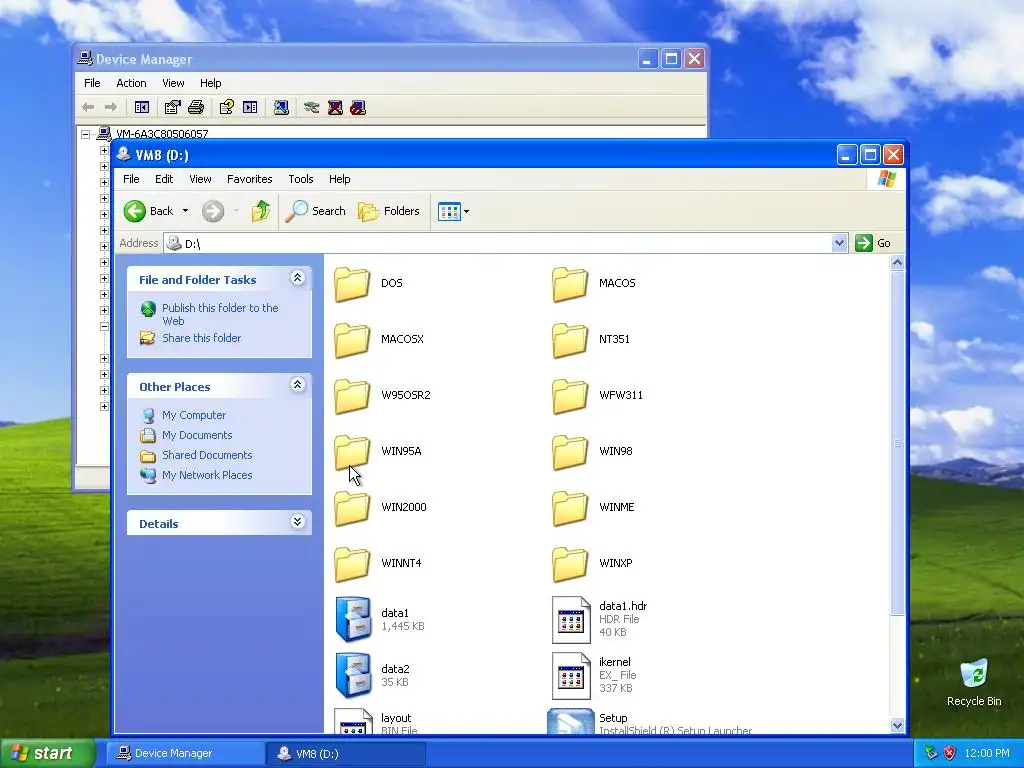Expand the Details panel

[x=297, y=521]
